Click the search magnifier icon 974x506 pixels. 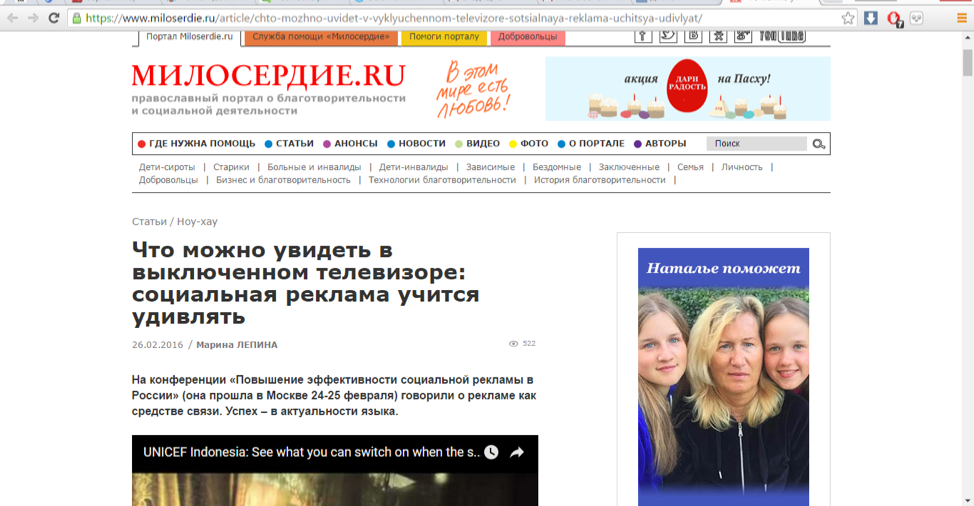click(x=819, y=144)
